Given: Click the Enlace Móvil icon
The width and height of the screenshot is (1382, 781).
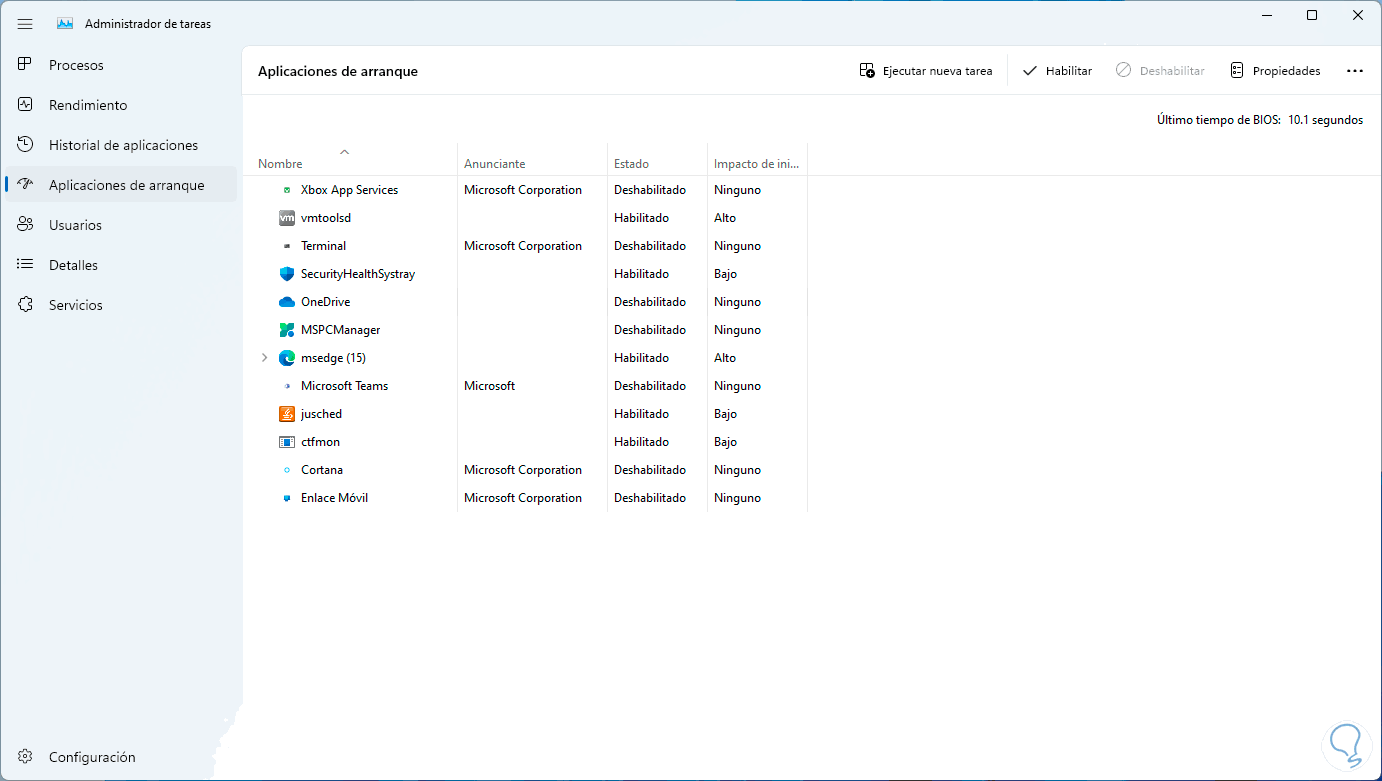Looking at the screenshot, I should pyautogui.click(x=287, y=498).
